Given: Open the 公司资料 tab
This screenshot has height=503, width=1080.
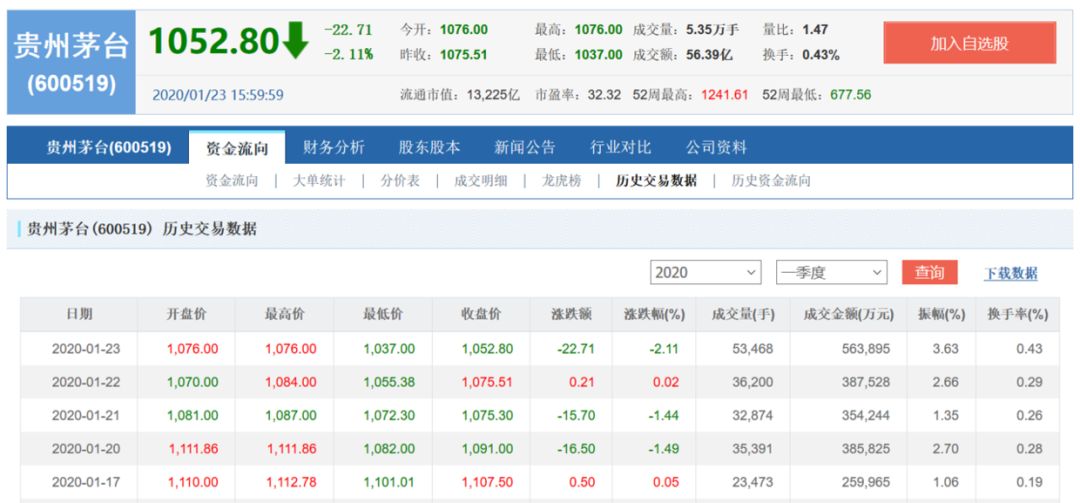Looking at the screenshot, I should [x=716, y=147].
